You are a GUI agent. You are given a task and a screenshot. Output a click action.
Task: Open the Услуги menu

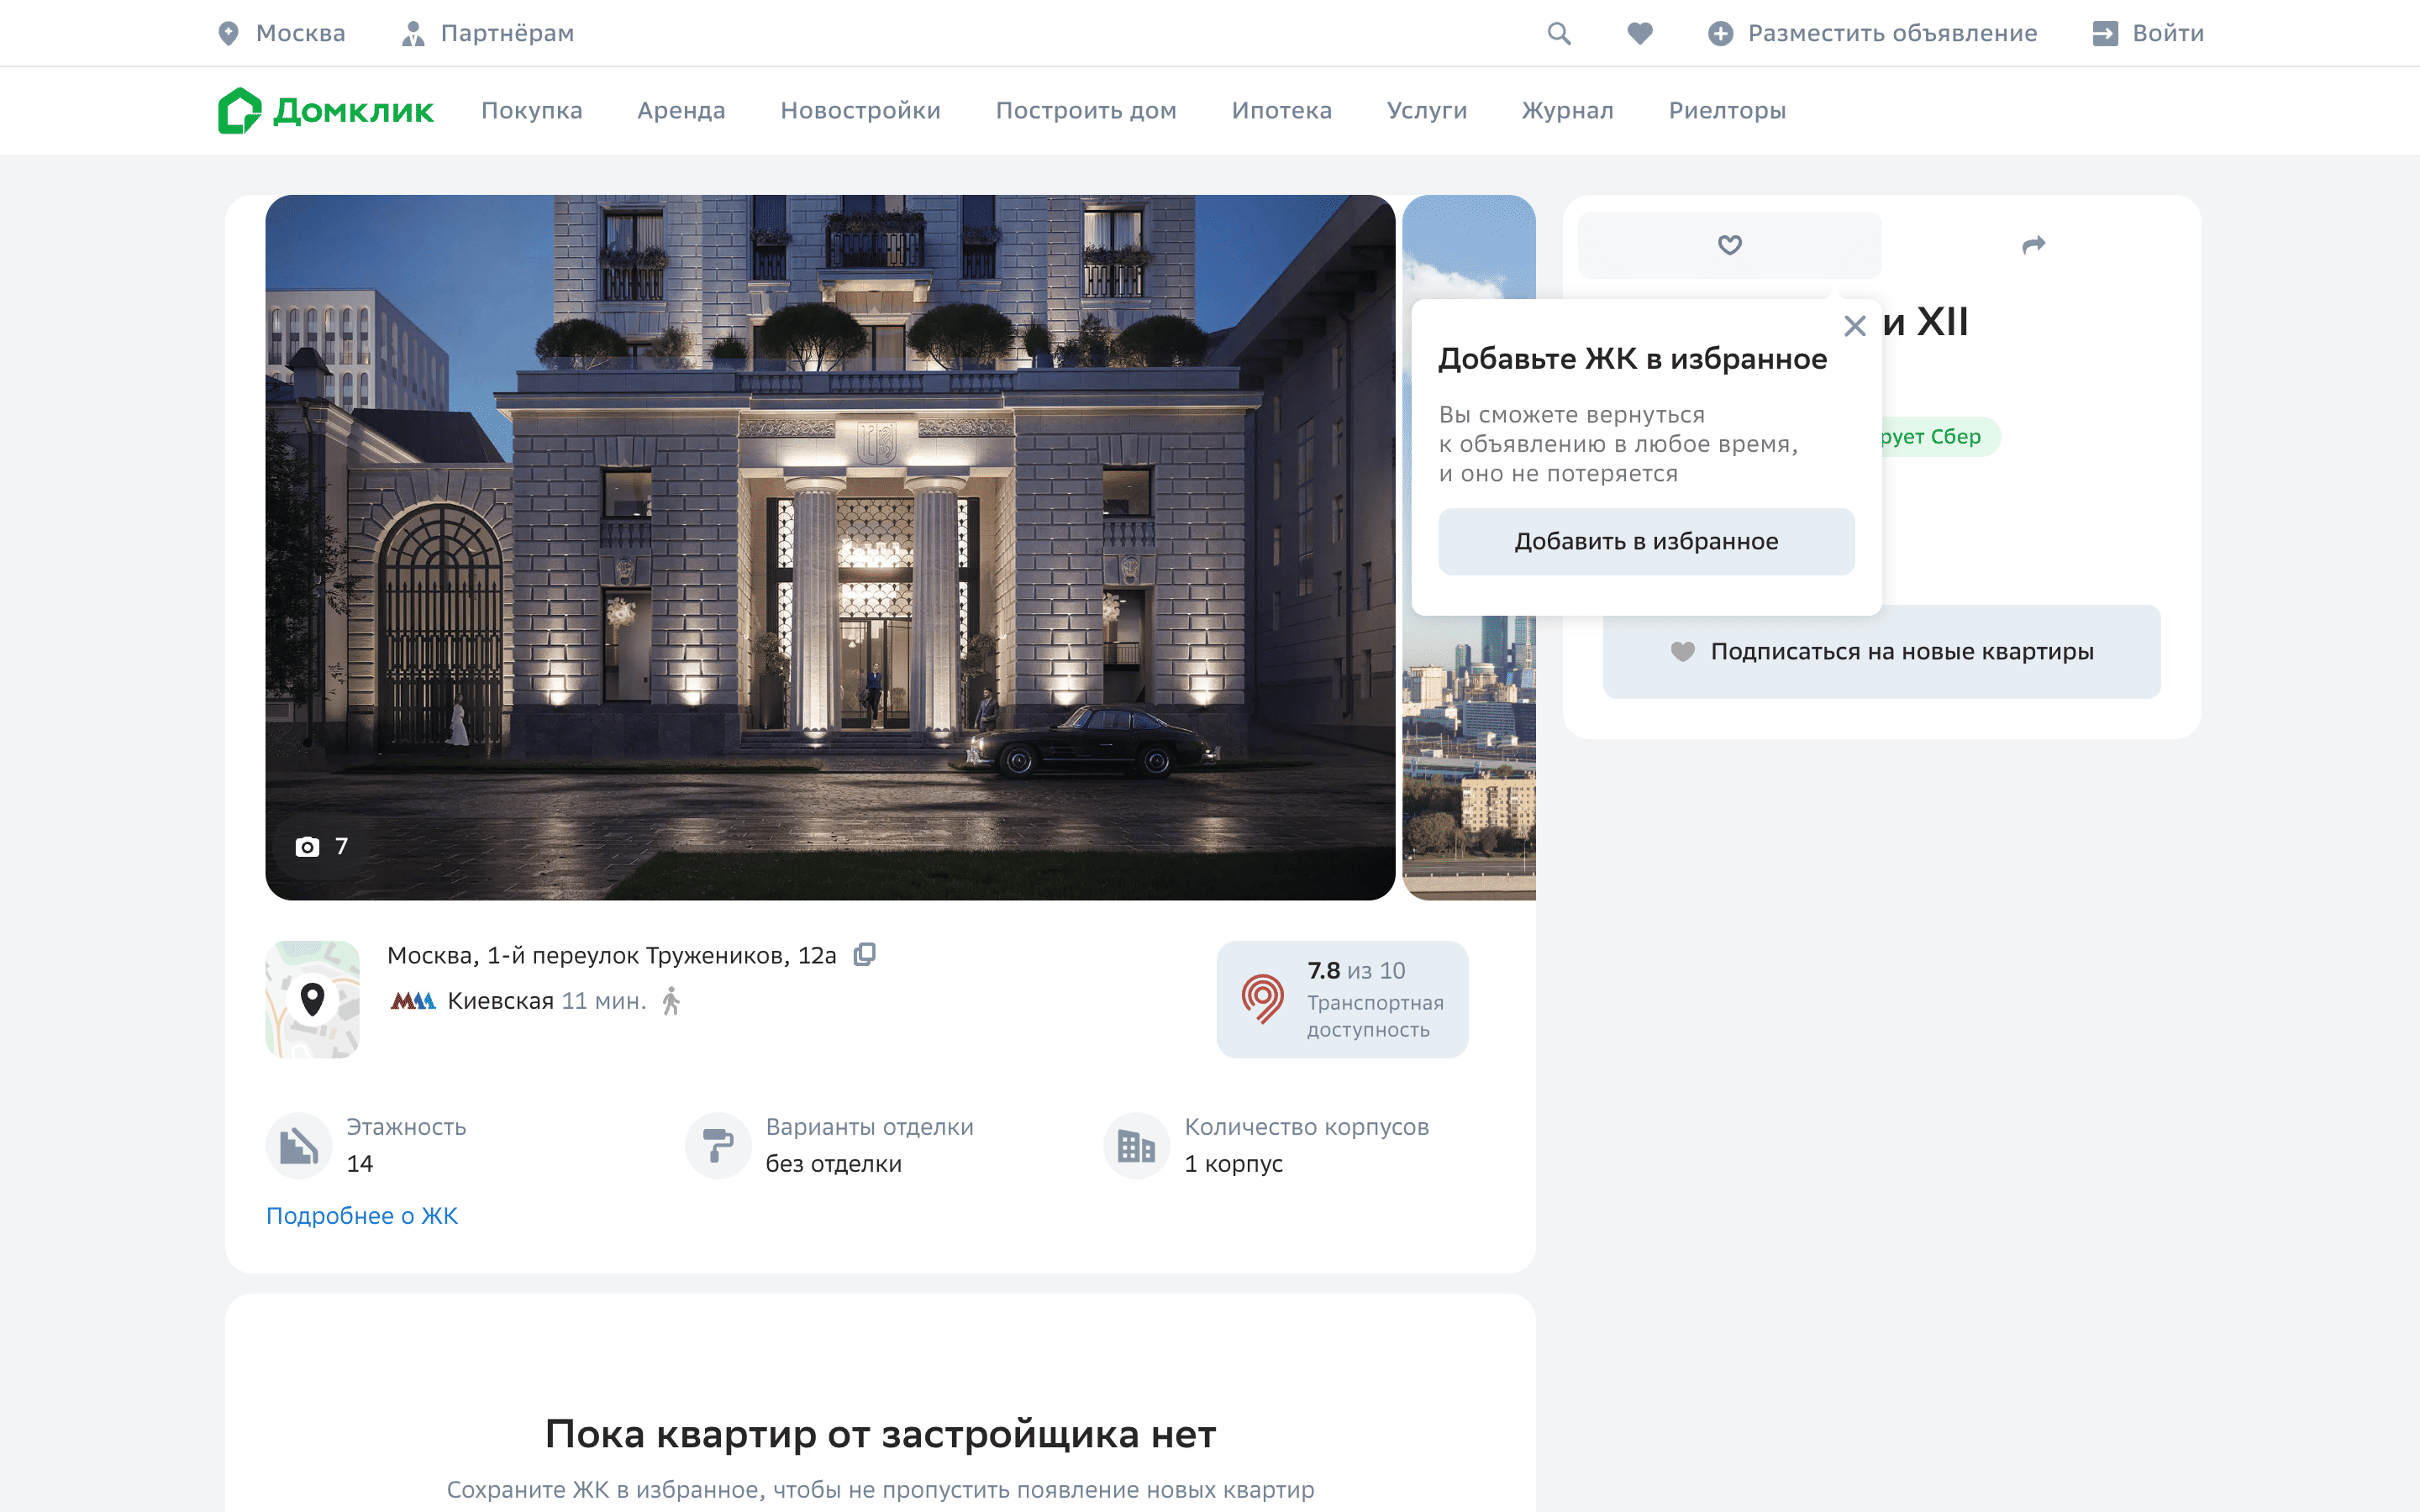click(x=1427, y=110)
